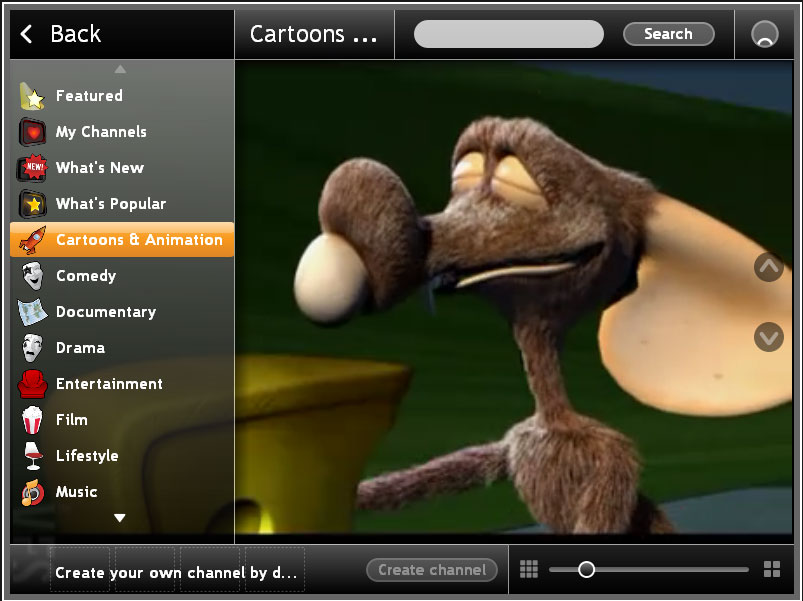This screenshot has width=803, height=601.
Task: Click the Entertainment red armchair icon
Action: pos(32,384)
